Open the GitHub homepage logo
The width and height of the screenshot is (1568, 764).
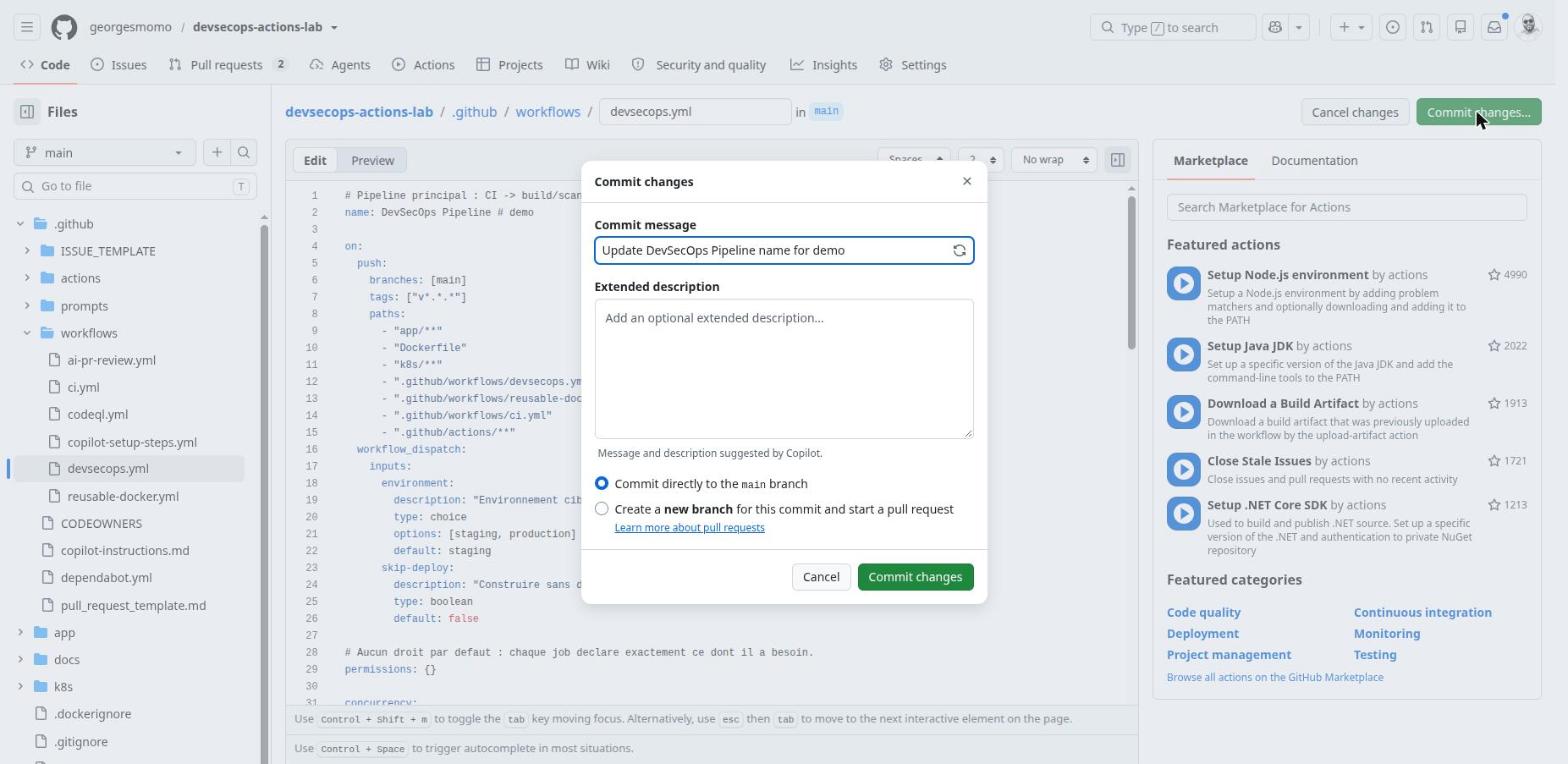point(64,27)
